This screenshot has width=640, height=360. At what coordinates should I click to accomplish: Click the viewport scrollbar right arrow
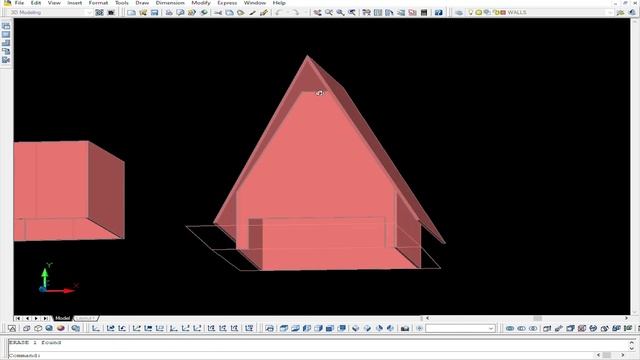click(x=627, y=318)
